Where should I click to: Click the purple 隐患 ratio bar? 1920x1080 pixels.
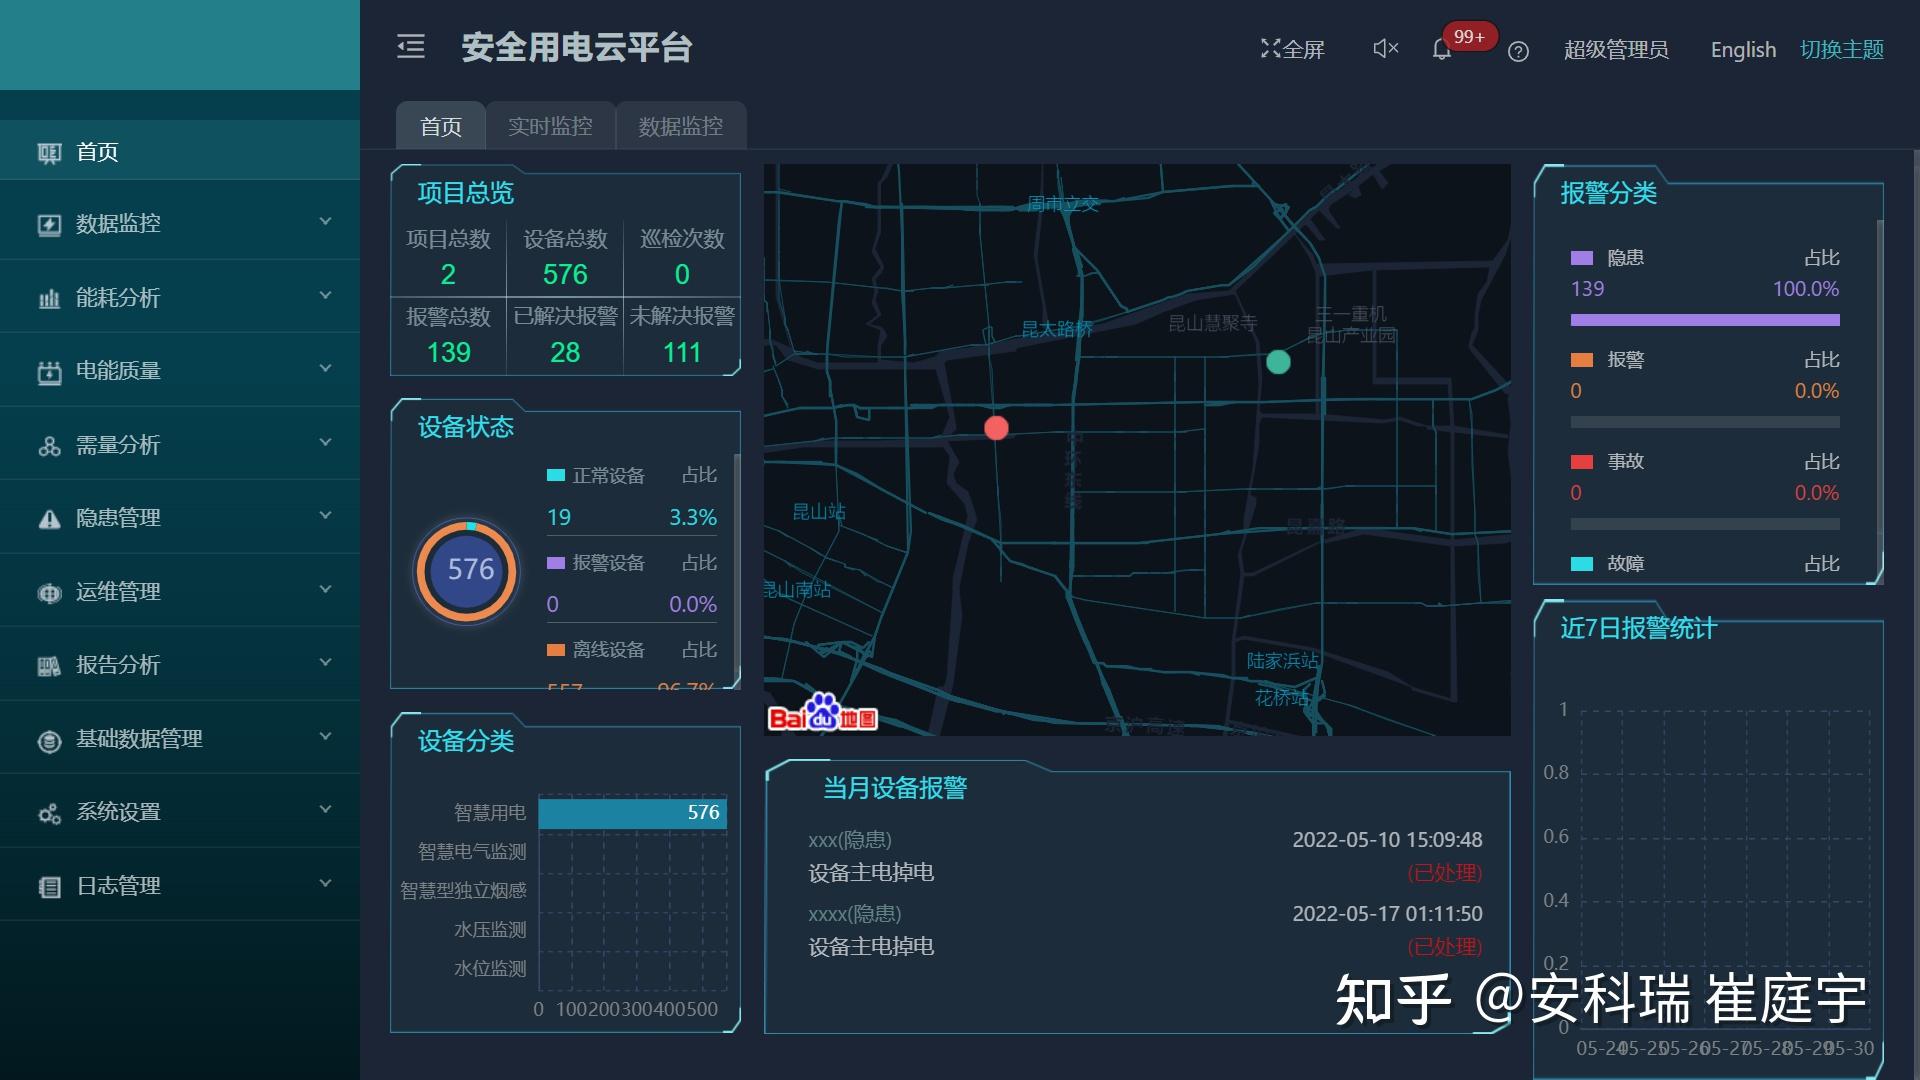(x=1704, y=319)
